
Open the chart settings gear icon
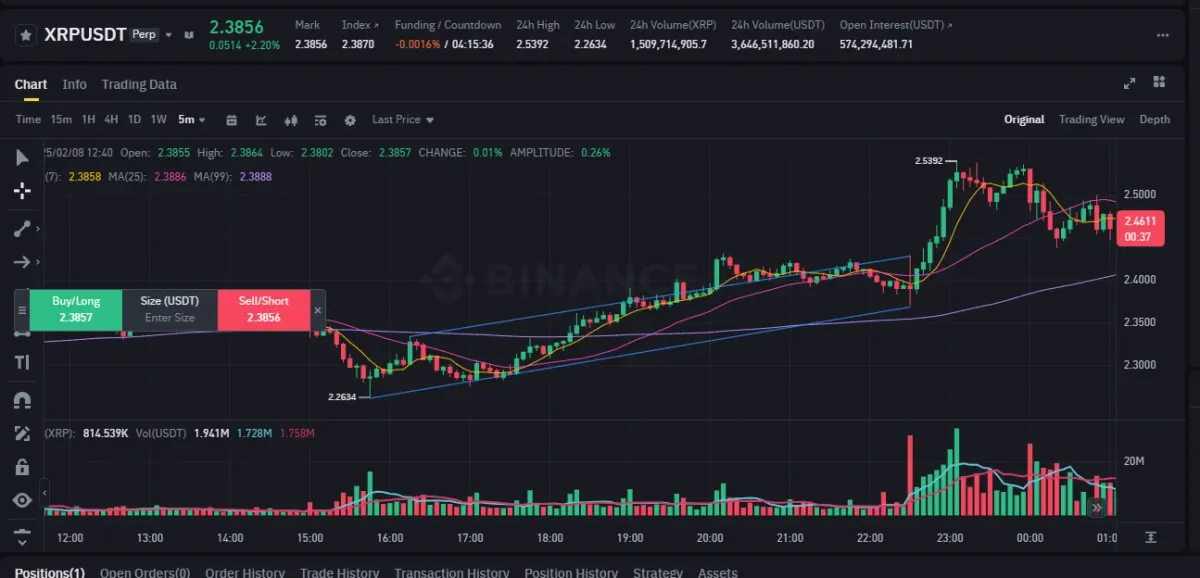click(x=350, y=120)
